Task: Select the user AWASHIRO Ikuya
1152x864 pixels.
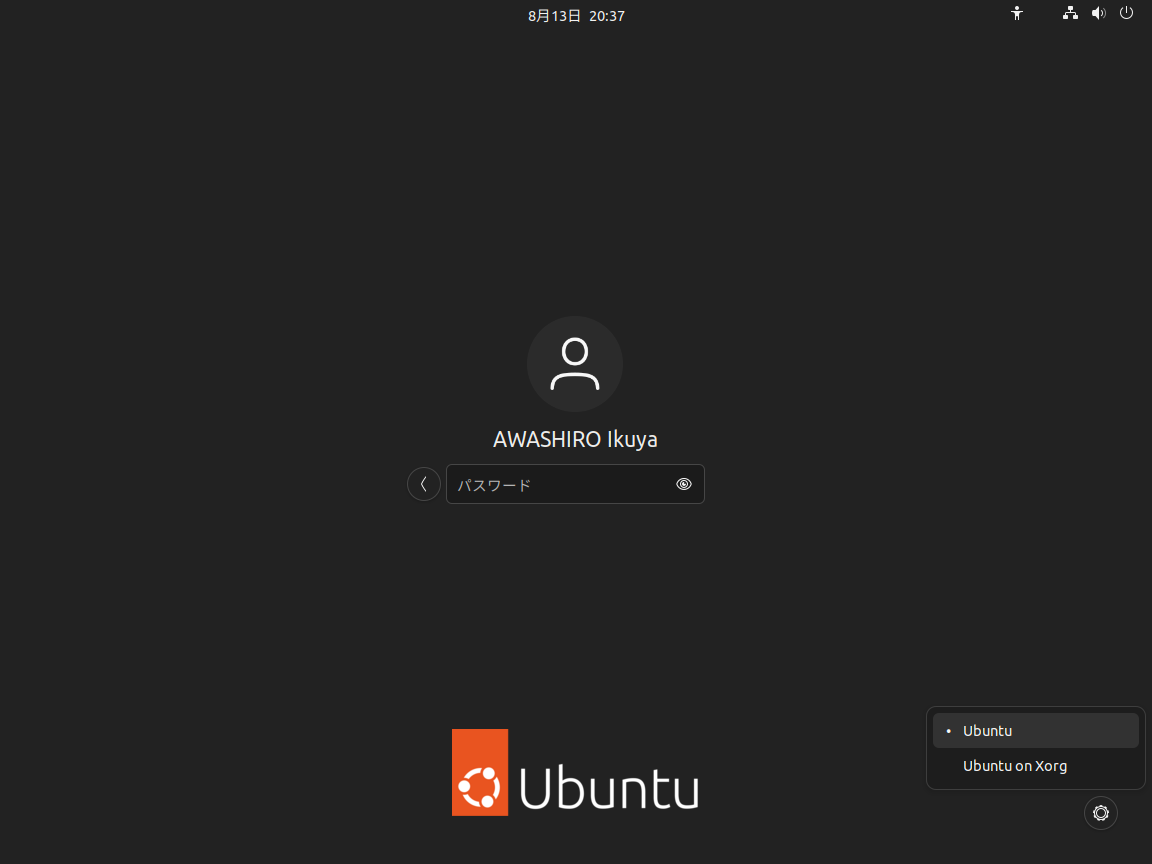Action: click(x=575, y=438)
